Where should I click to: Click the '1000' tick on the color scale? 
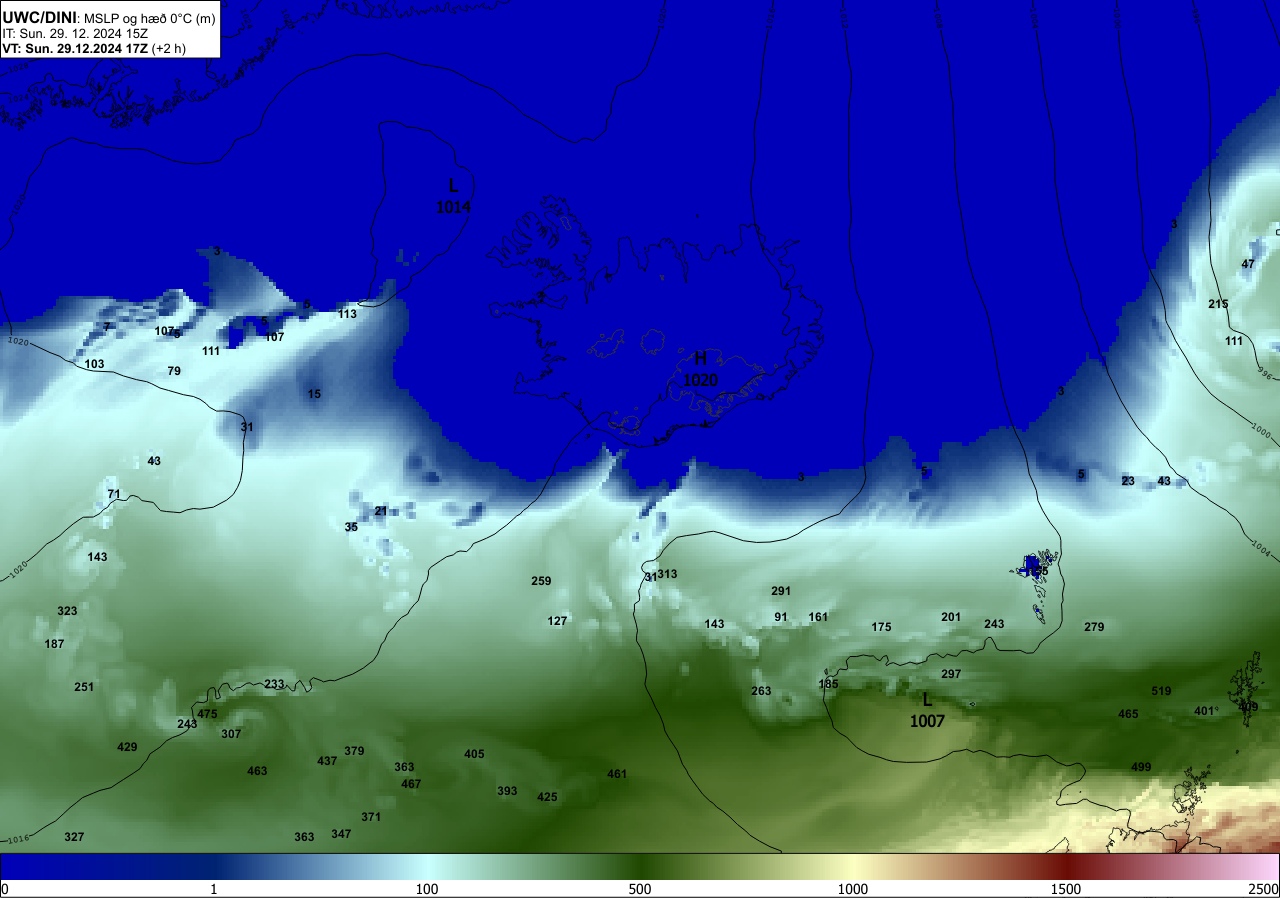853,889
